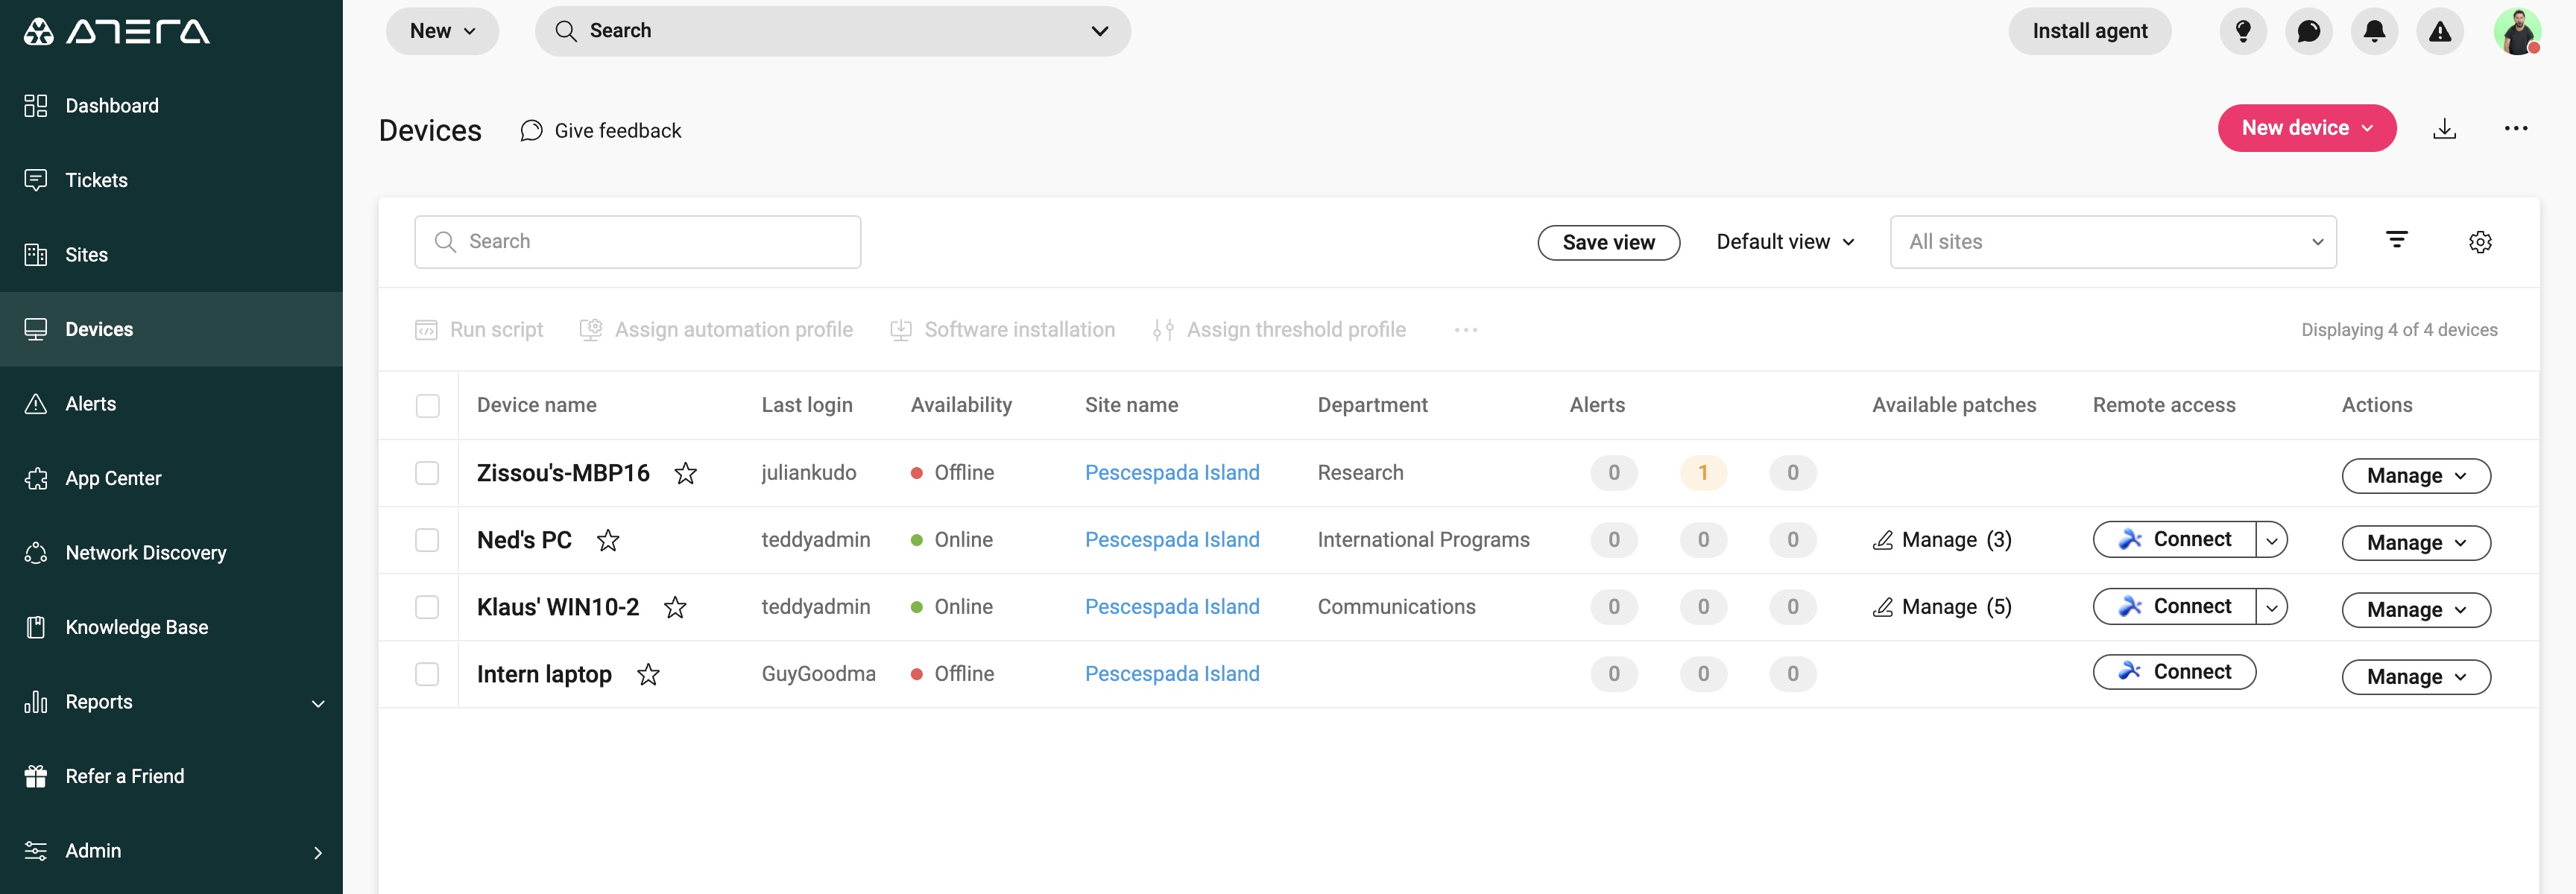Click the Save view button

click(x=1608, y=242)
